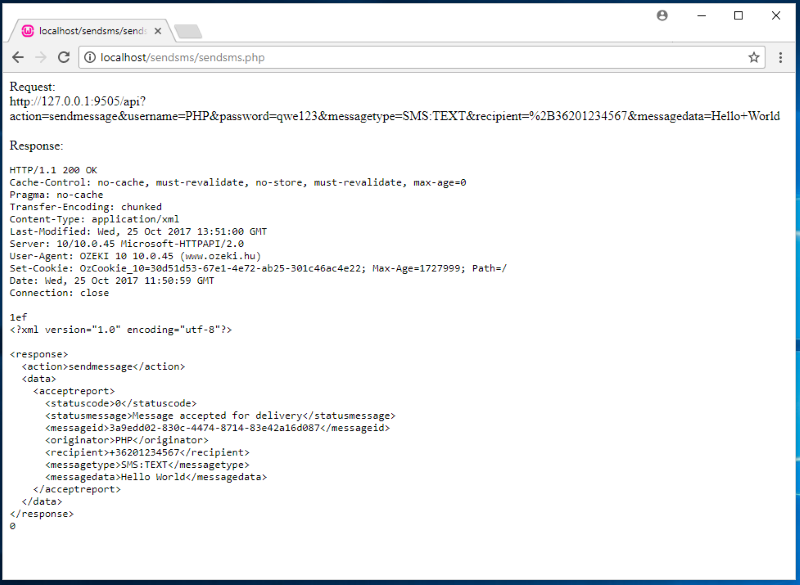Image resolution: width=800 pixels, height=585 pixels.
Task: Click the Set-Cookie OzCookie_10 line
Action: [258, 268]
